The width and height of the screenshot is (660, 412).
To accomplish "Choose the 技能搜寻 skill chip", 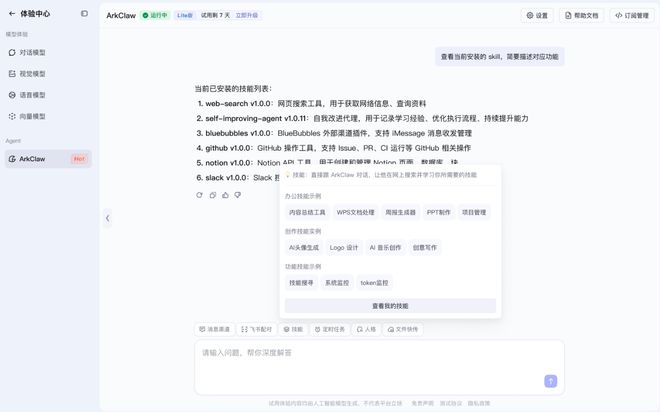I will pos(301,283).
